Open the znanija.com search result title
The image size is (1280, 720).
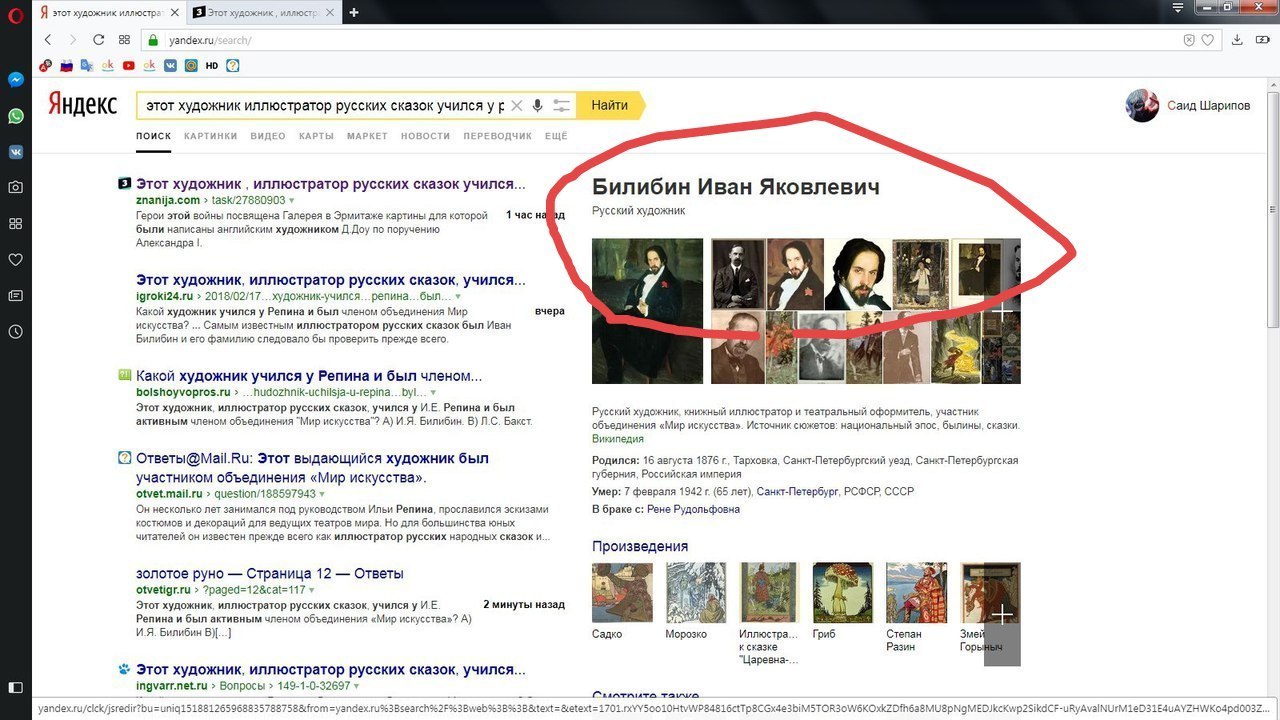331,184
